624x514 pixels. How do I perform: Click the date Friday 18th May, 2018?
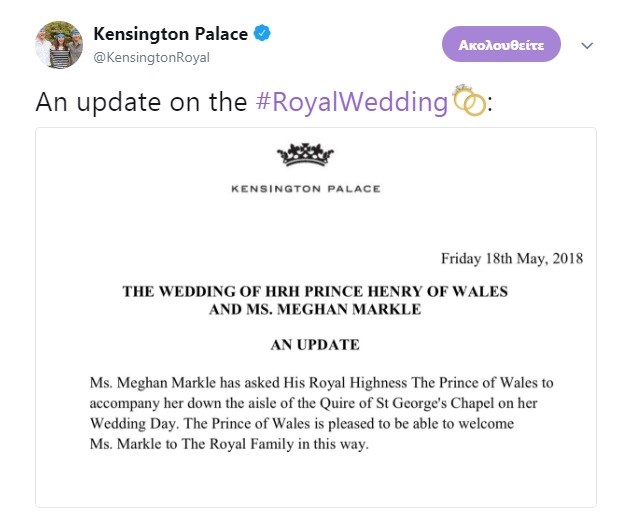[x=511, y=258]
